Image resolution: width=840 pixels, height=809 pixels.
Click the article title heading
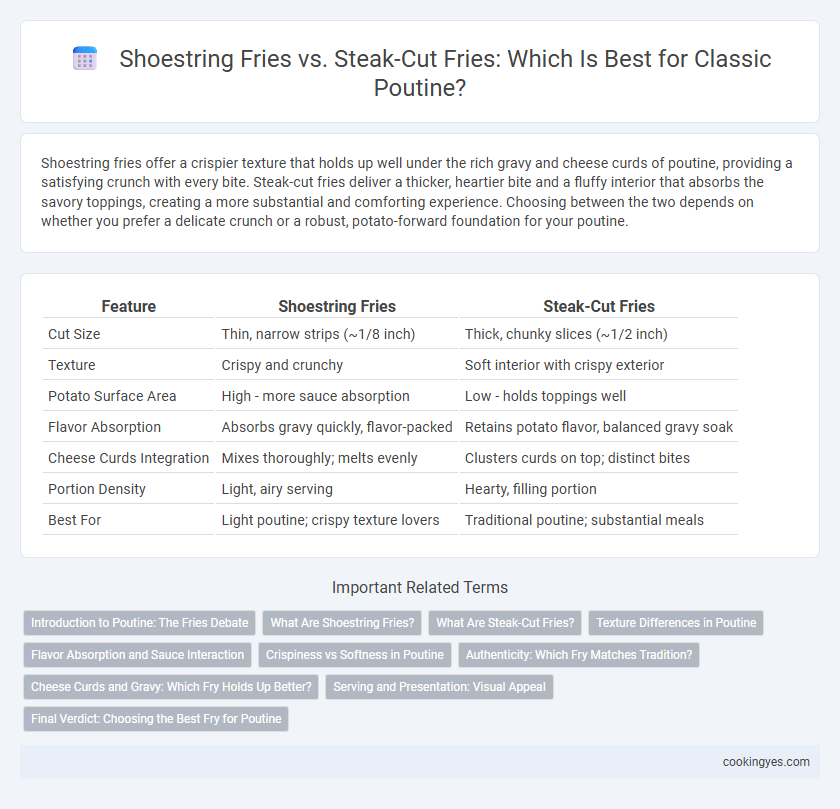pos(445,73)
